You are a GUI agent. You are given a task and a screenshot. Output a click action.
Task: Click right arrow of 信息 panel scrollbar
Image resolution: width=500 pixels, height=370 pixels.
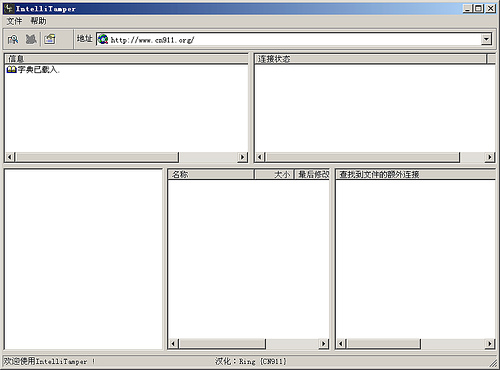242,157
